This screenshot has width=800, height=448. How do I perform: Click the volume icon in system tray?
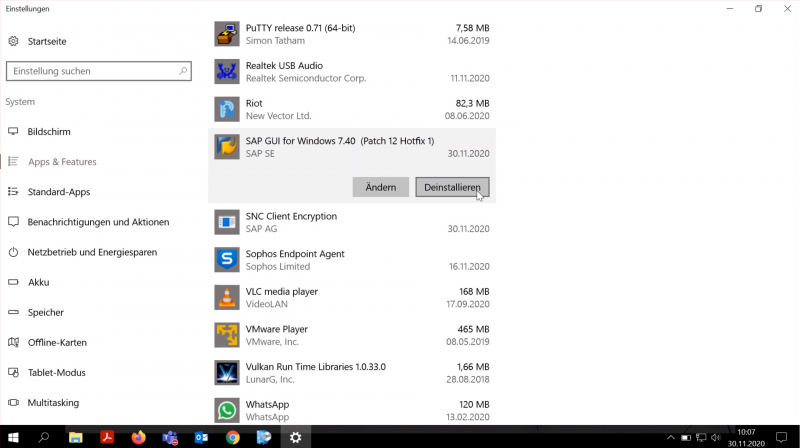point(716,438)
